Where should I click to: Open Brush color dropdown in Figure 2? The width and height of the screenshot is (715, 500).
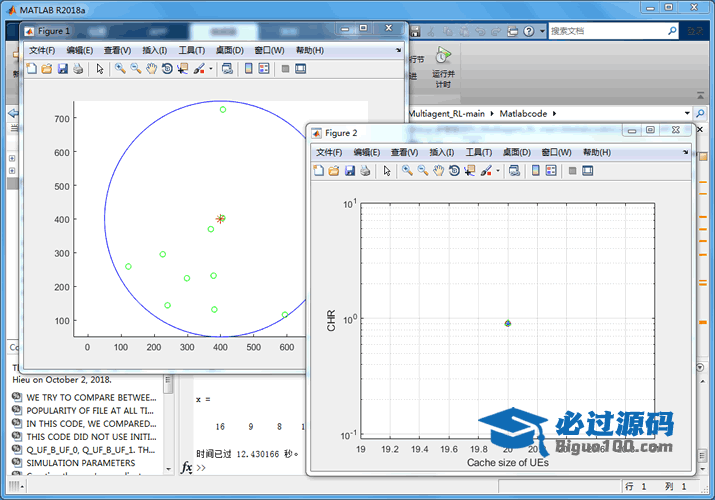point(498,171)
